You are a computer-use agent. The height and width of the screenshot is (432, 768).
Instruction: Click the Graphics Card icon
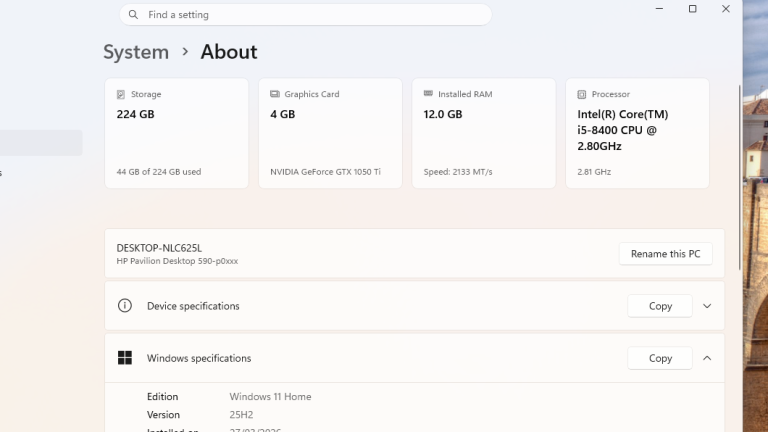click(275, 94)
